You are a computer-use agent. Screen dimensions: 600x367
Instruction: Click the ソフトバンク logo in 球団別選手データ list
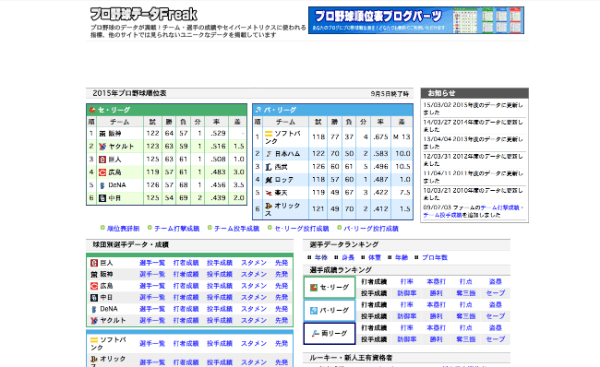point(94,340)
